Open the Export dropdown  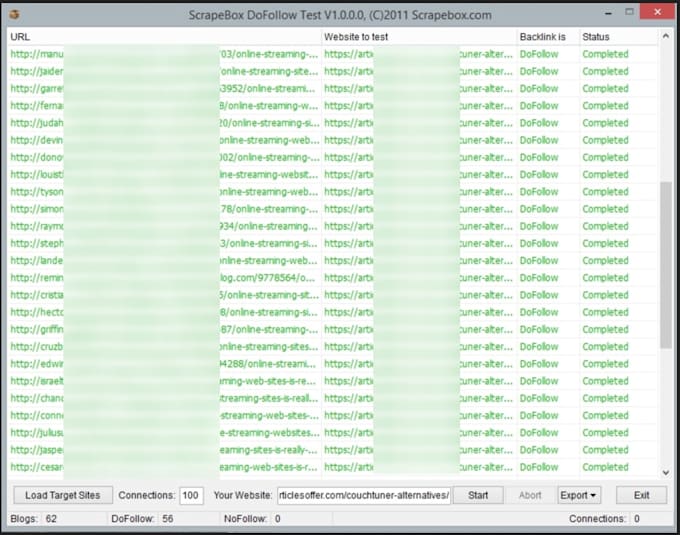click(x=579, y=495)
